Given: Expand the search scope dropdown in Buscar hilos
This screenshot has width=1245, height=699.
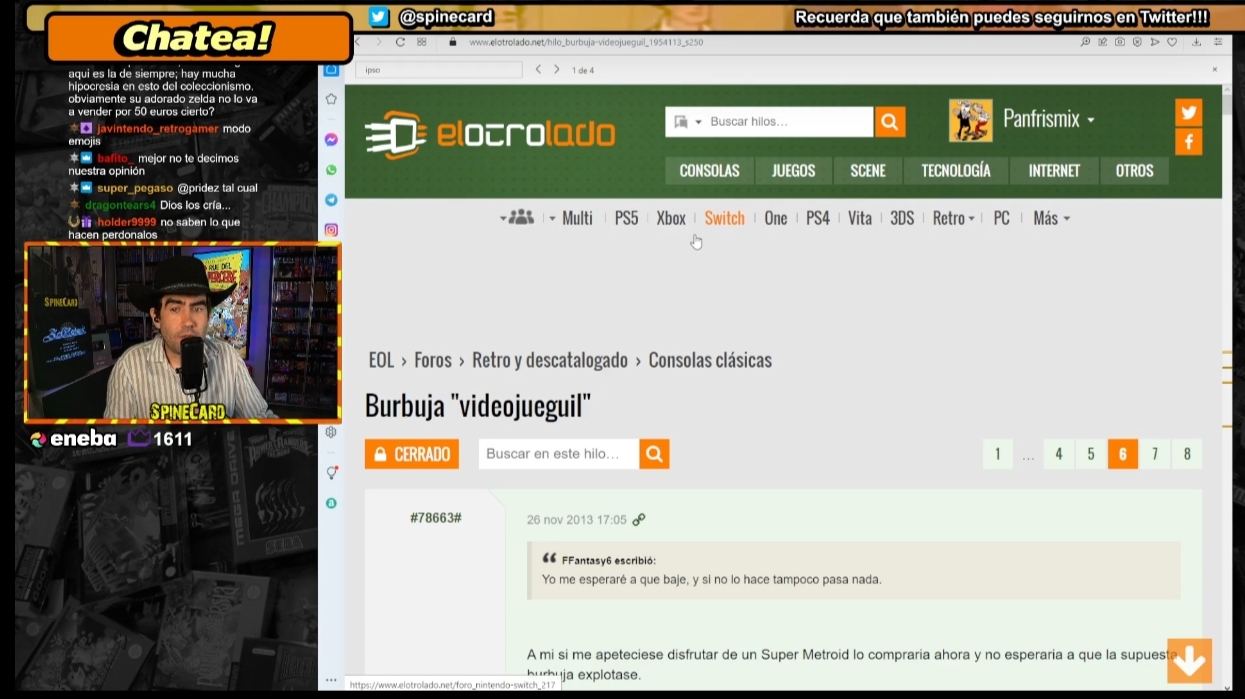Looking at the screenshot, I should click(688, 122).
